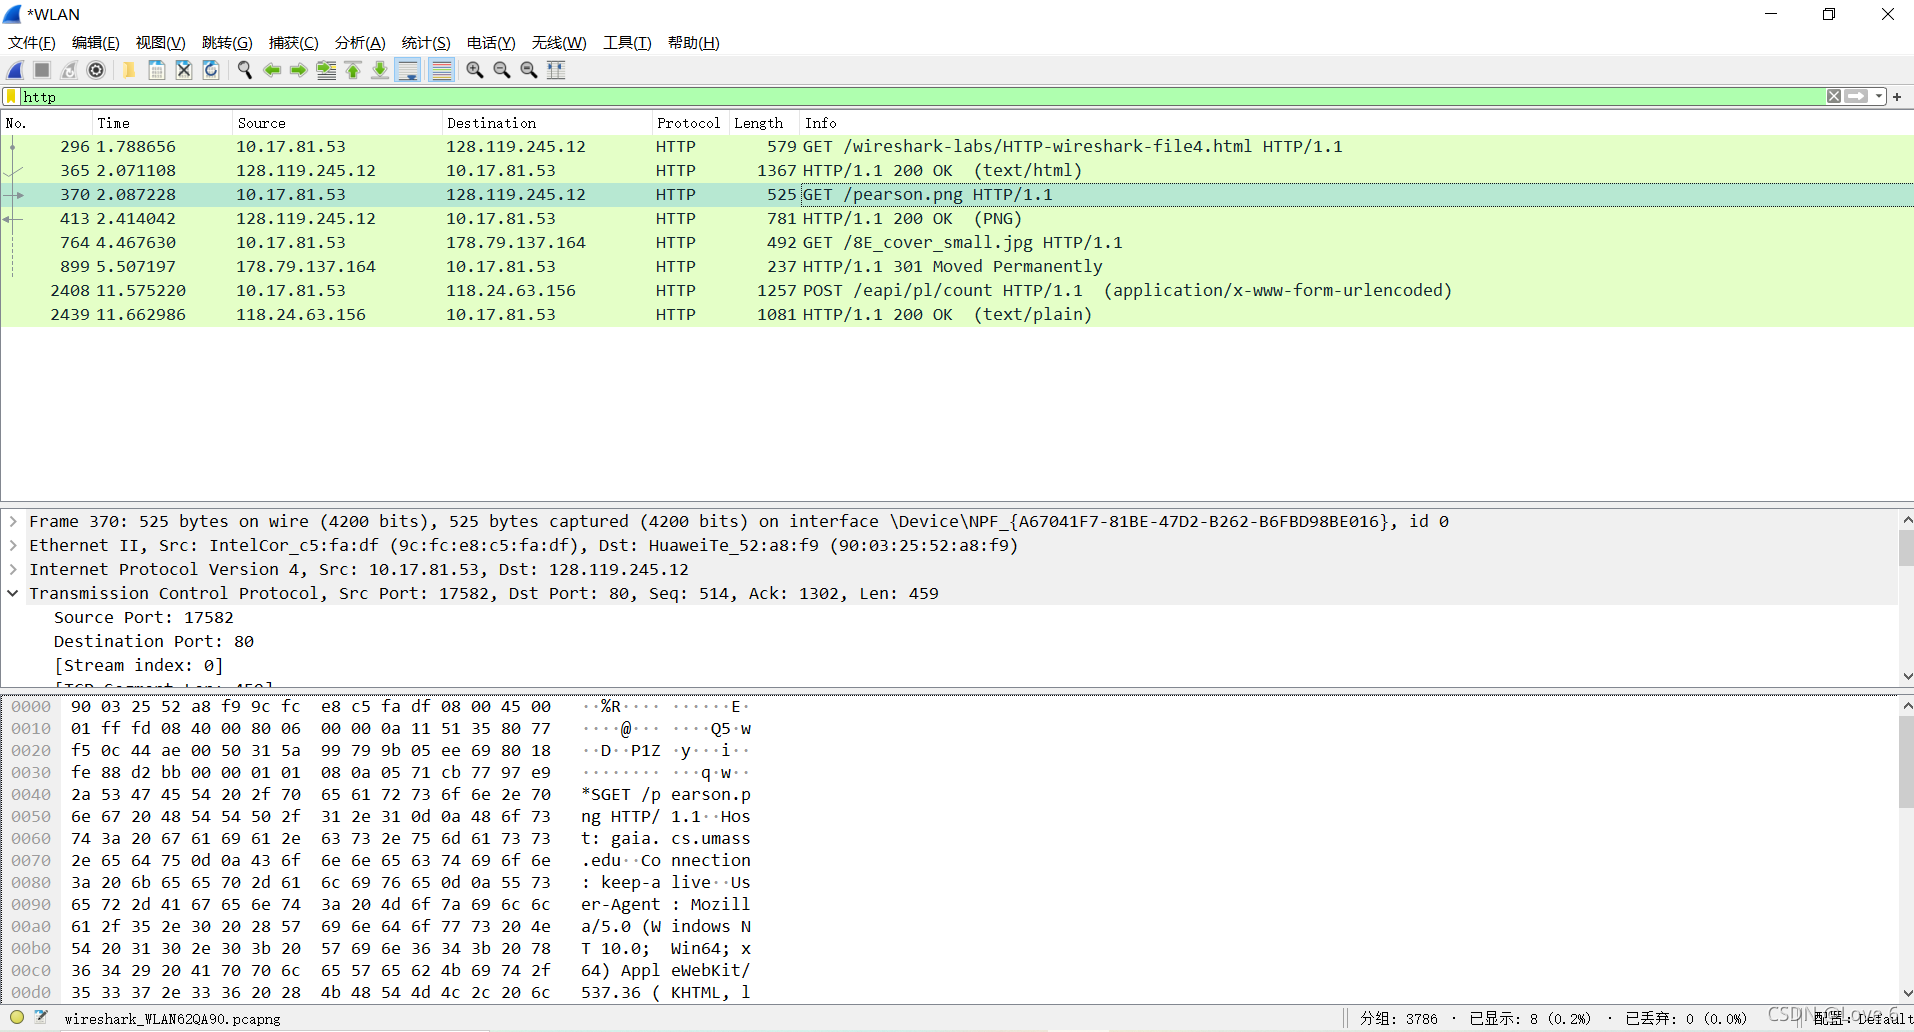This screenshot has height=1032, width=1914.
Task: Select the Stream index: 0 field
Action: (139, 665)
